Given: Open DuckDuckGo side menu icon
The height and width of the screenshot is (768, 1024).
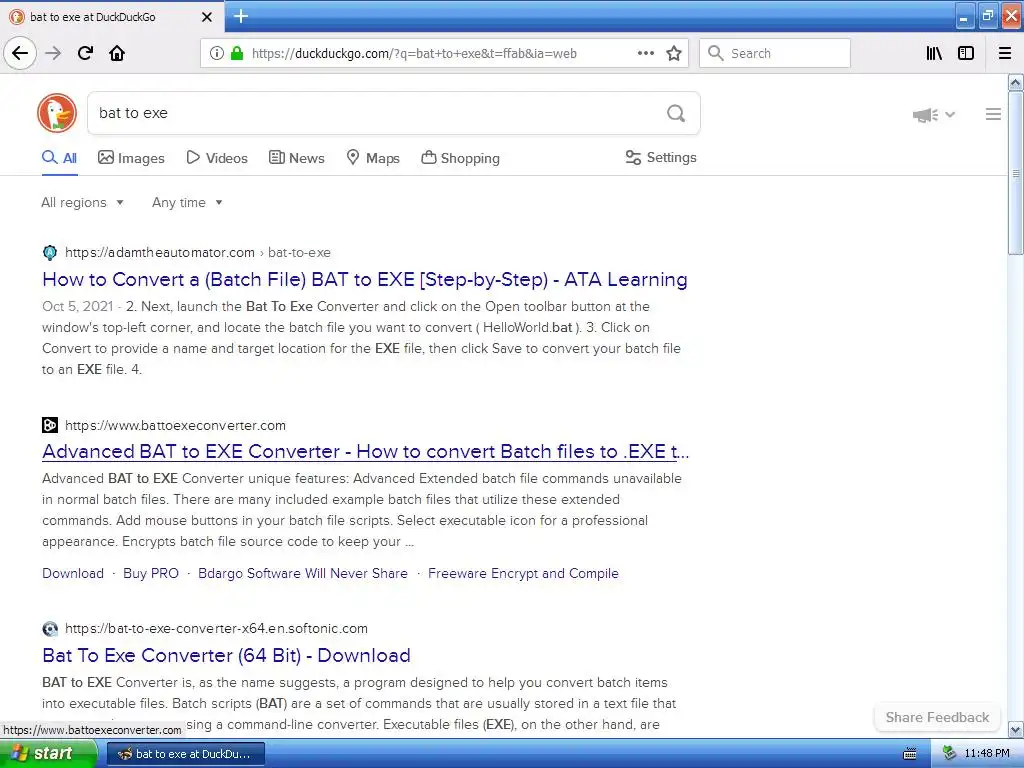Looking at the screenshot, I should pos(993,114).
